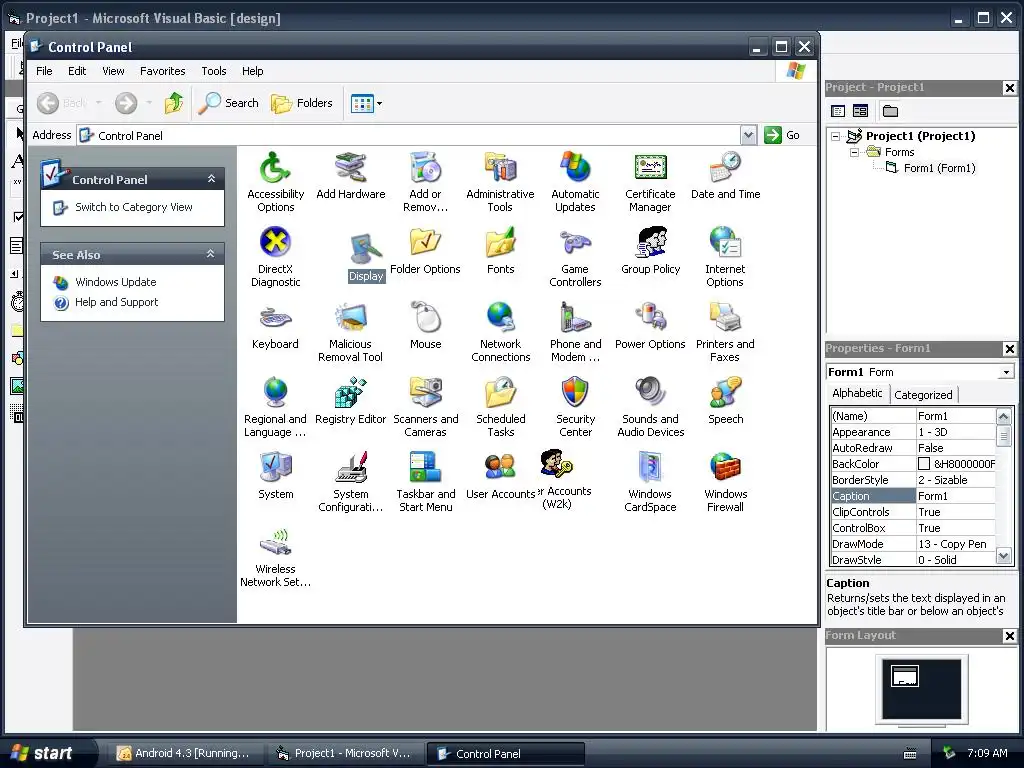This screenshot has height=768, width=1024.
Task: Select the Display icon
Action: (366, 257)
